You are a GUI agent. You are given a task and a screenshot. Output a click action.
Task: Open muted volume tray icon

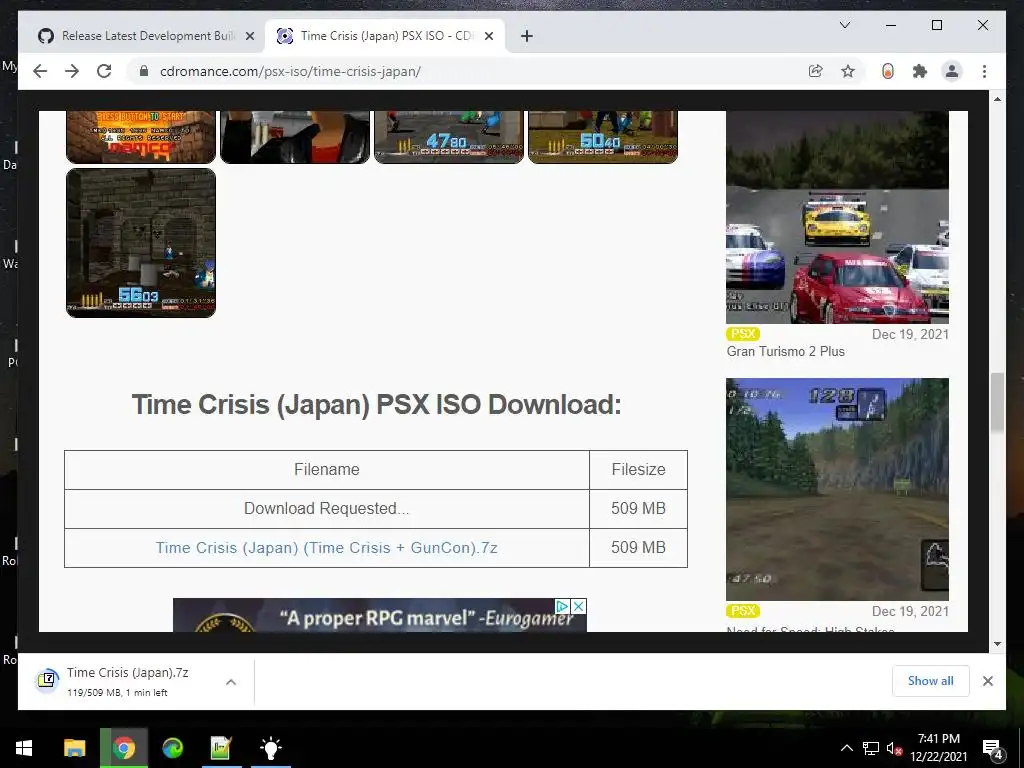click(x=894, y=748)
